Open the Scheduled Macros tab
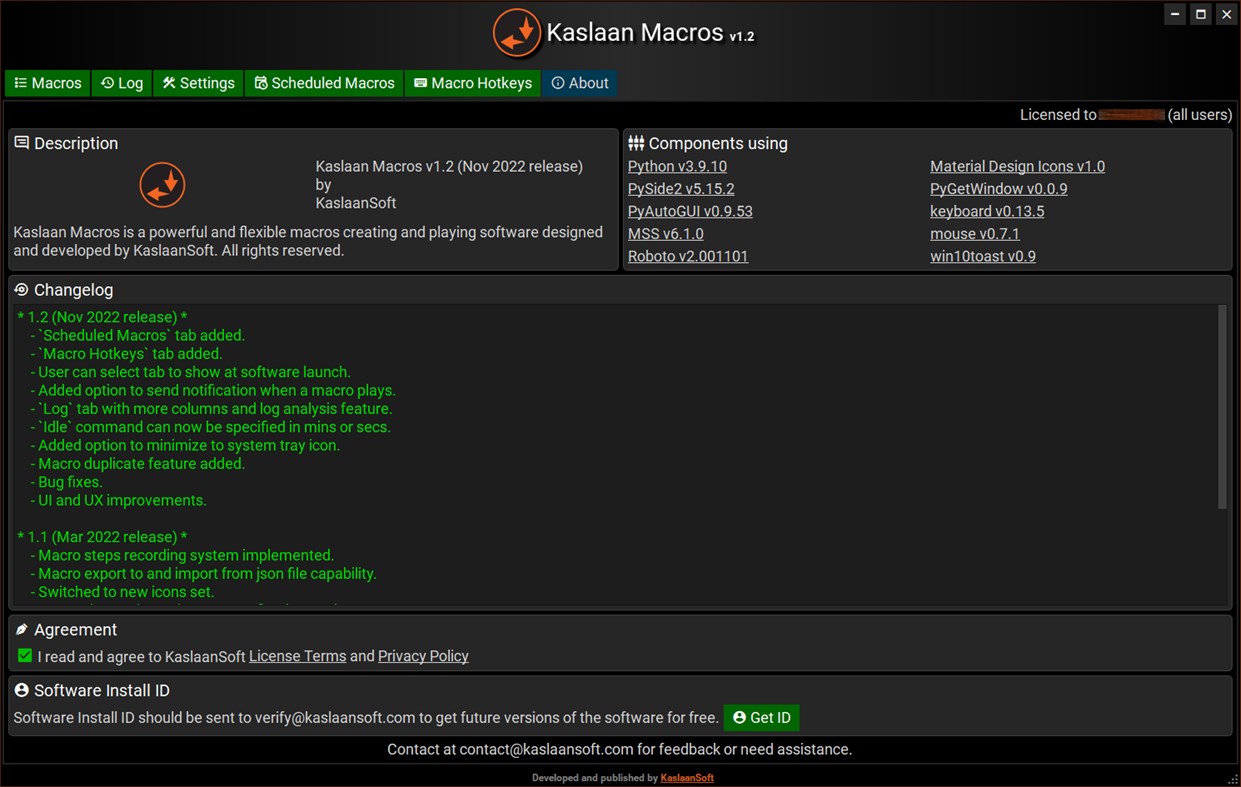Viewport: 1241px width, 787px height. [323, 83]
